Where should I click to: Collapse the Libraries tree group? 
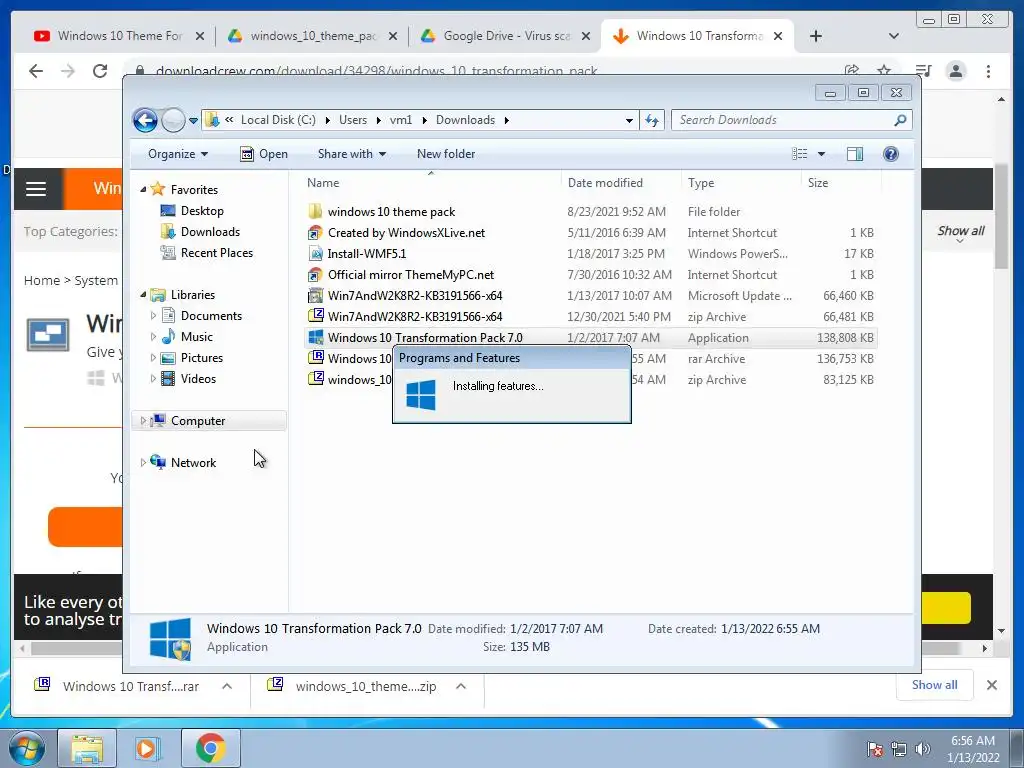pos(143,295)
